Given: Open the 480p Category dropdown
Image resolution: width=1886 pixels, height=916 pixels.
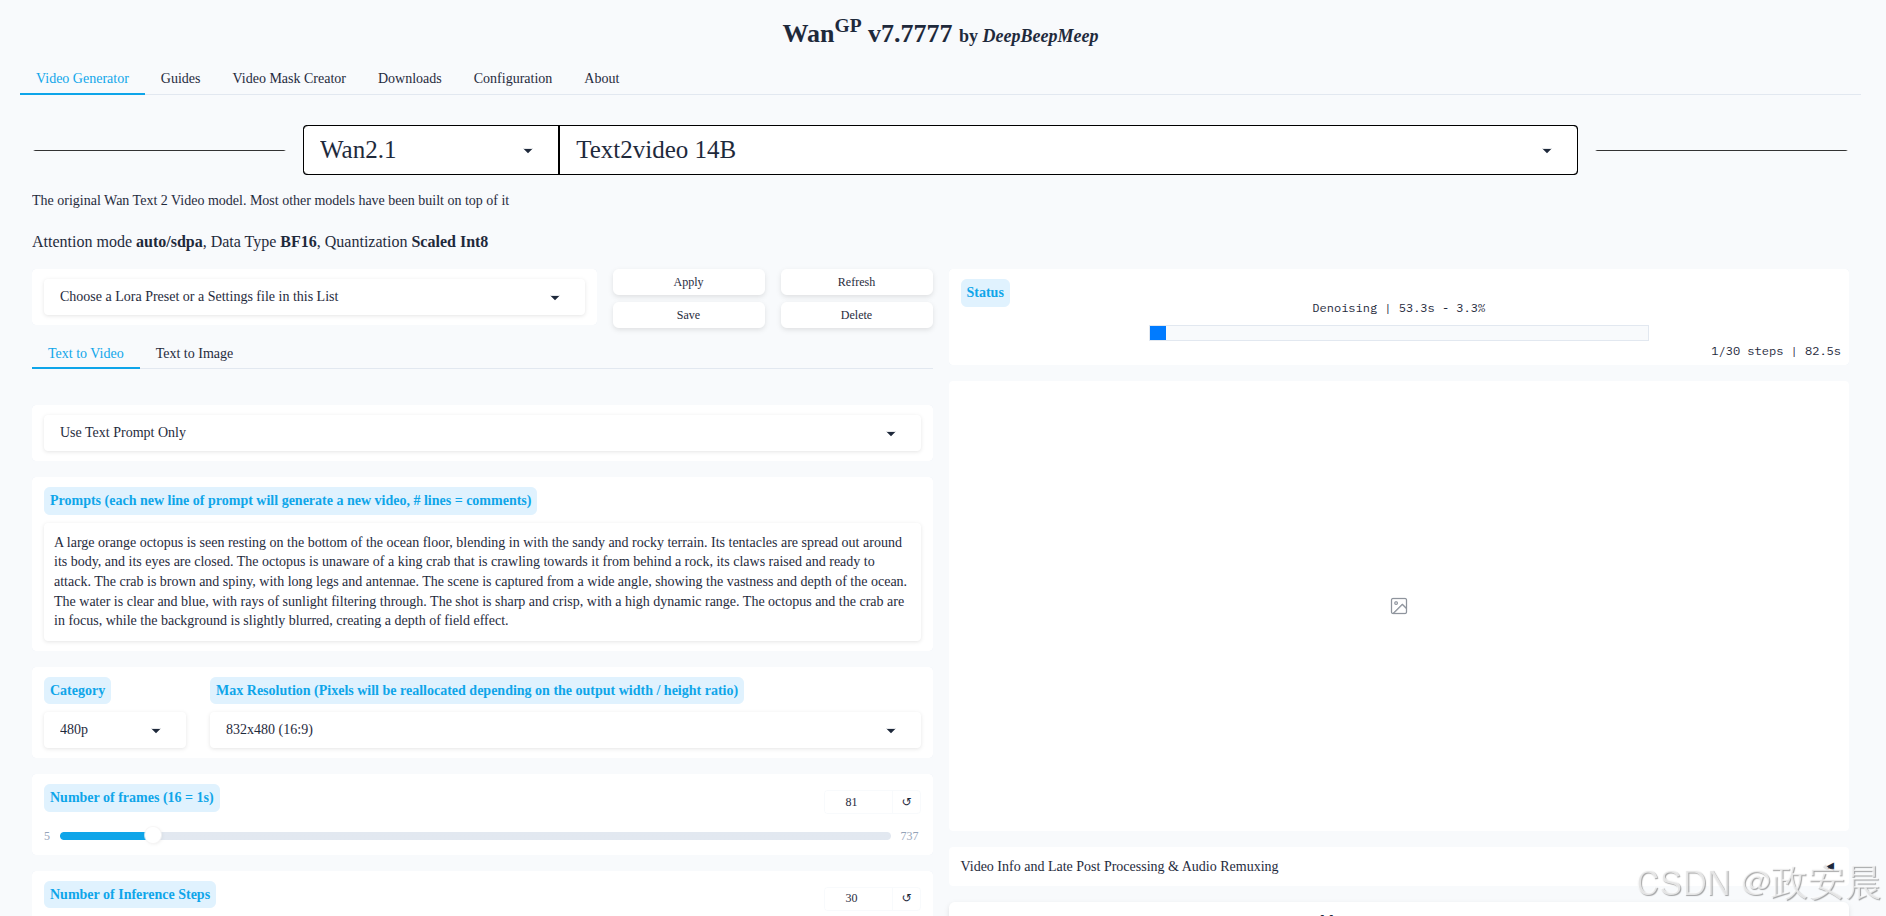Looking at the screenshot, I should [114, 730].
